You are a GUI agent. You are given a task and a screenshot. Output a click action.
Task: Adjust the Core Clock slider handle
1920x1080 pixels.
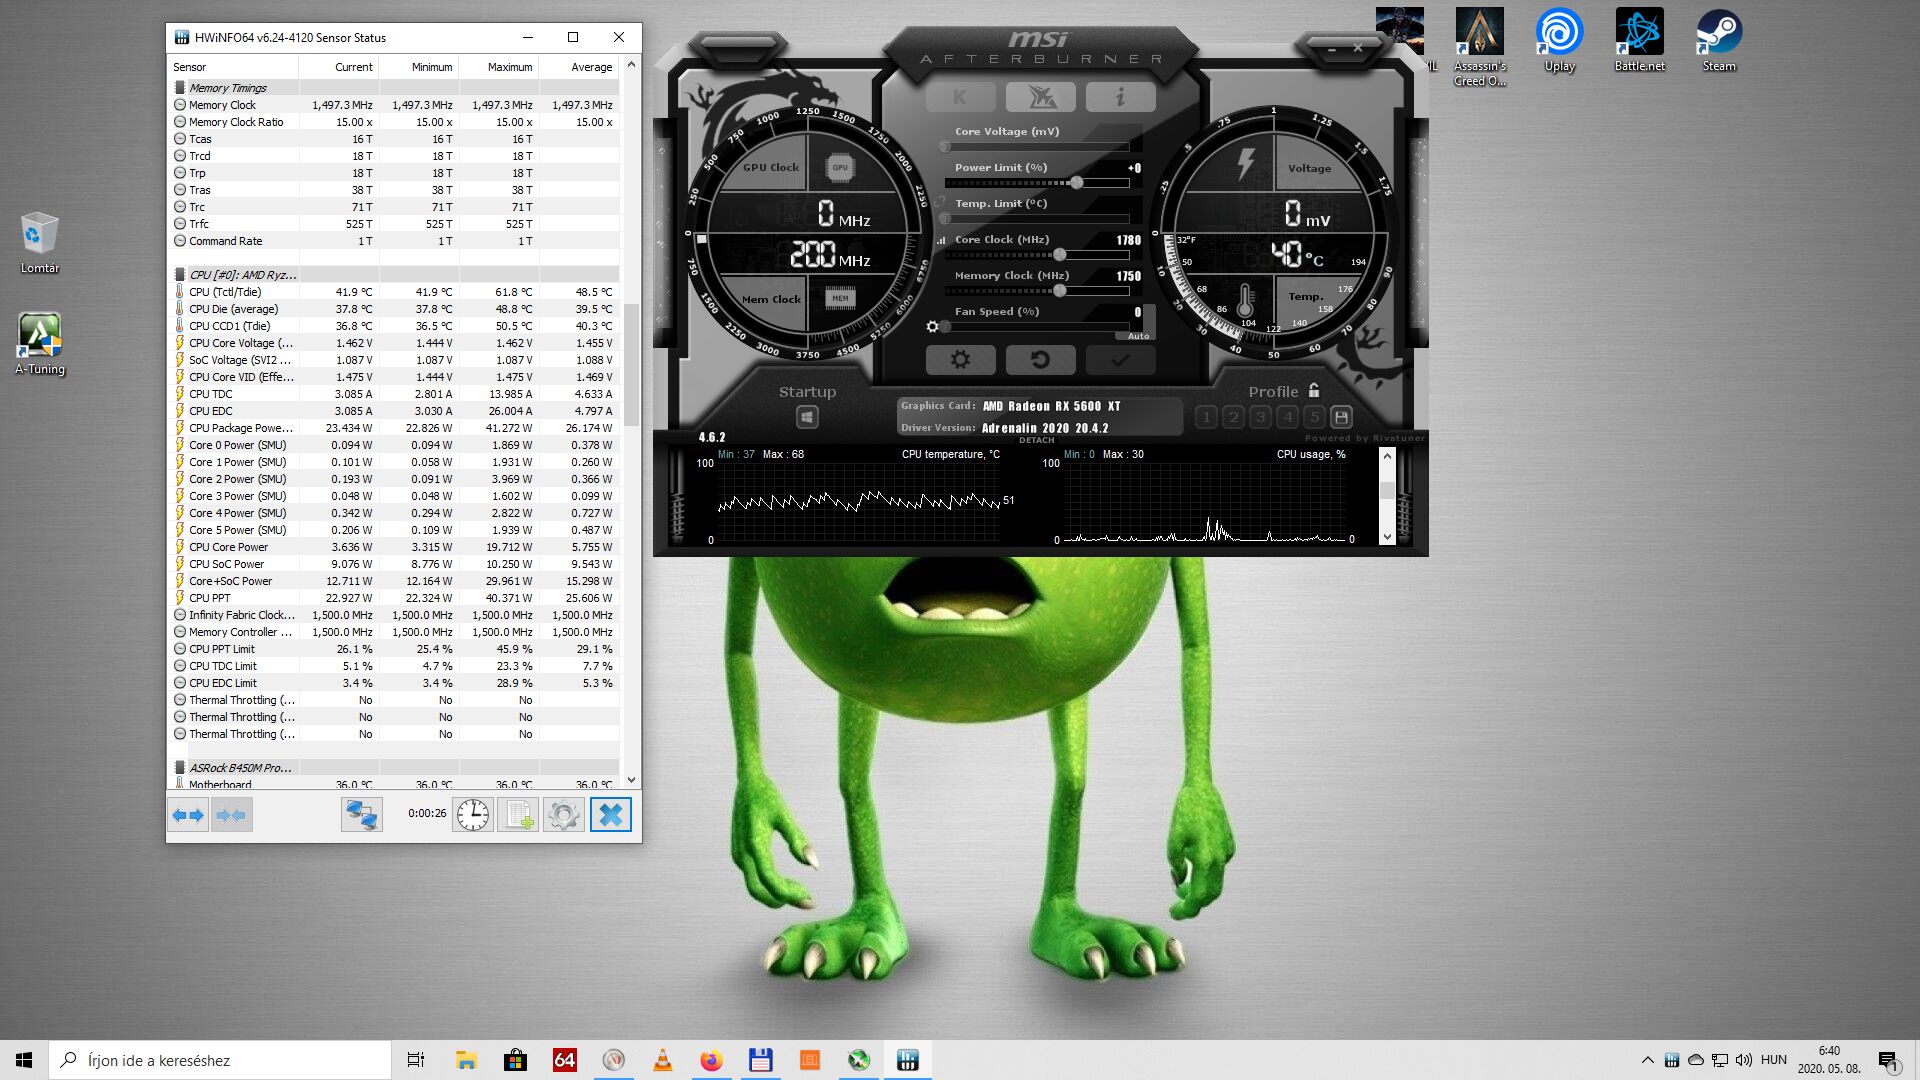pyautogui.click(x=1059, y=255)
